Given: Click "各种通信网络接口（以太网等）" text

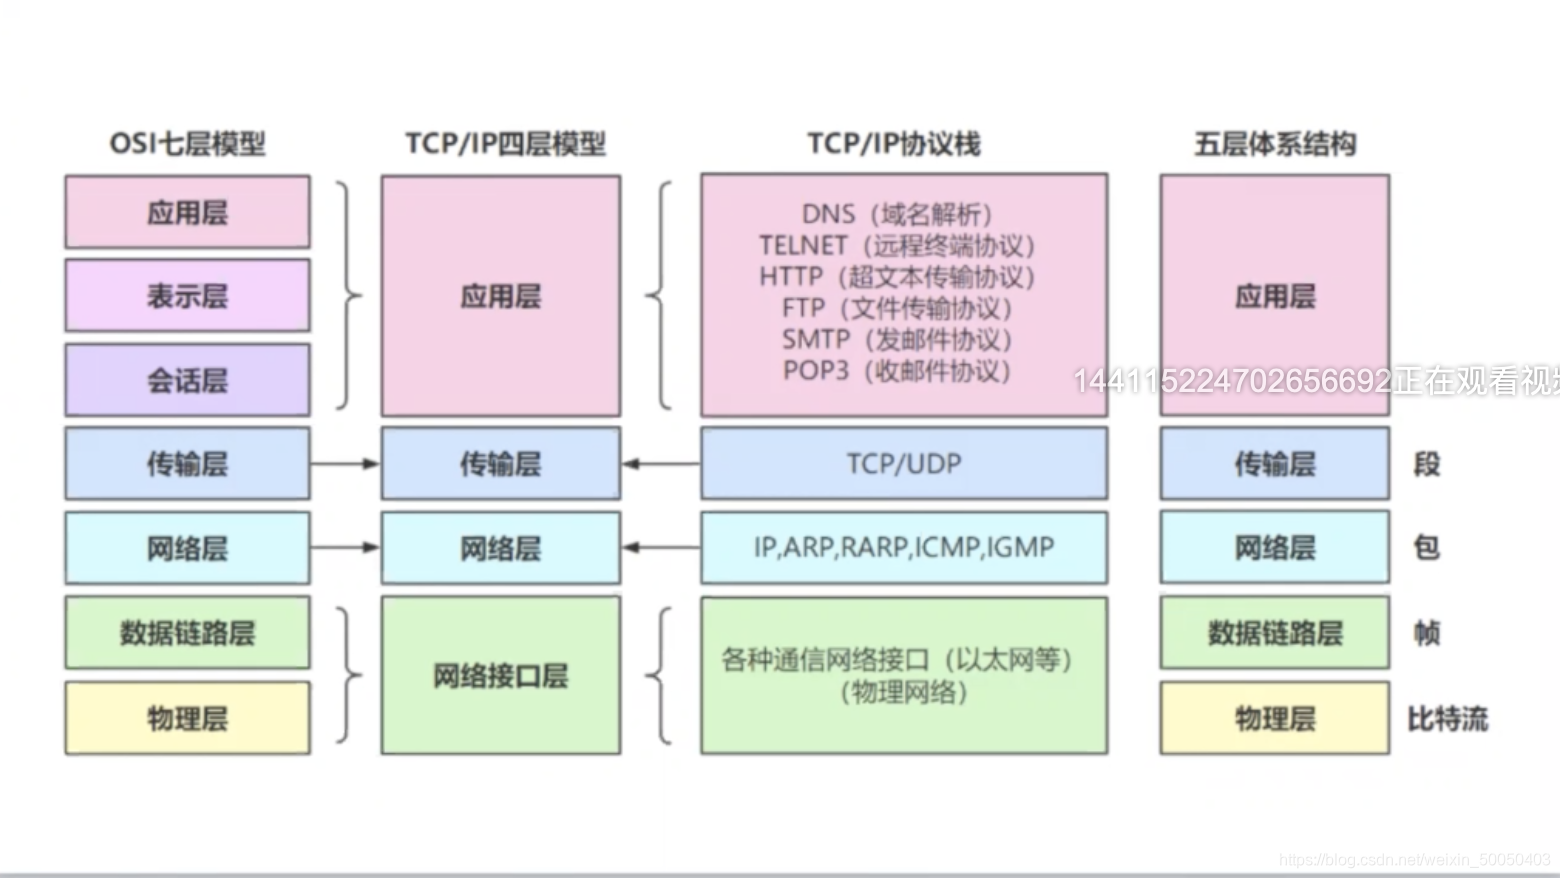Looking at the screenshot, I should [x=896, y=660].
